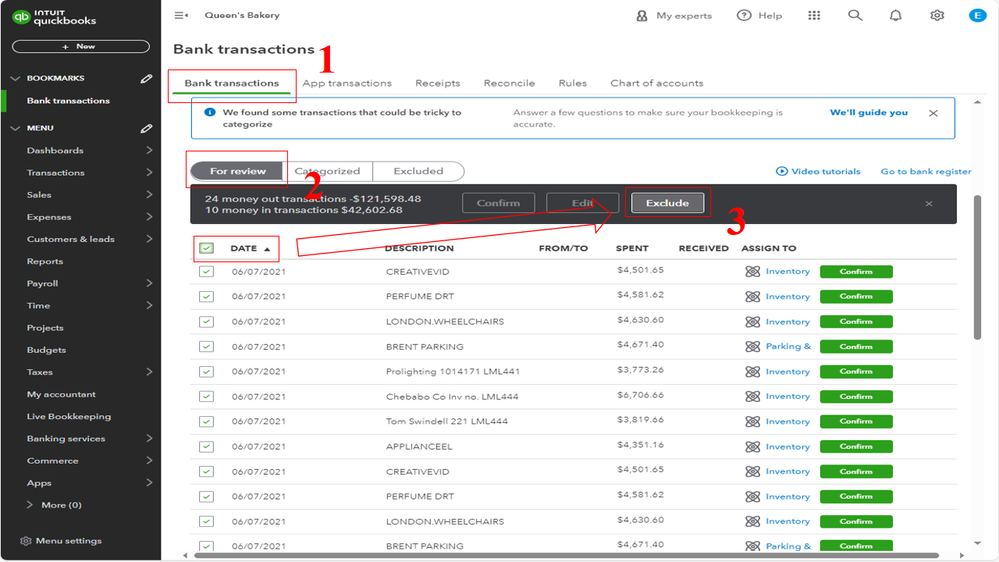This screenshot has height=562, width=999.
Task: Click the My experts person icon
Action: pyautogui.click(x=642, y=16)
